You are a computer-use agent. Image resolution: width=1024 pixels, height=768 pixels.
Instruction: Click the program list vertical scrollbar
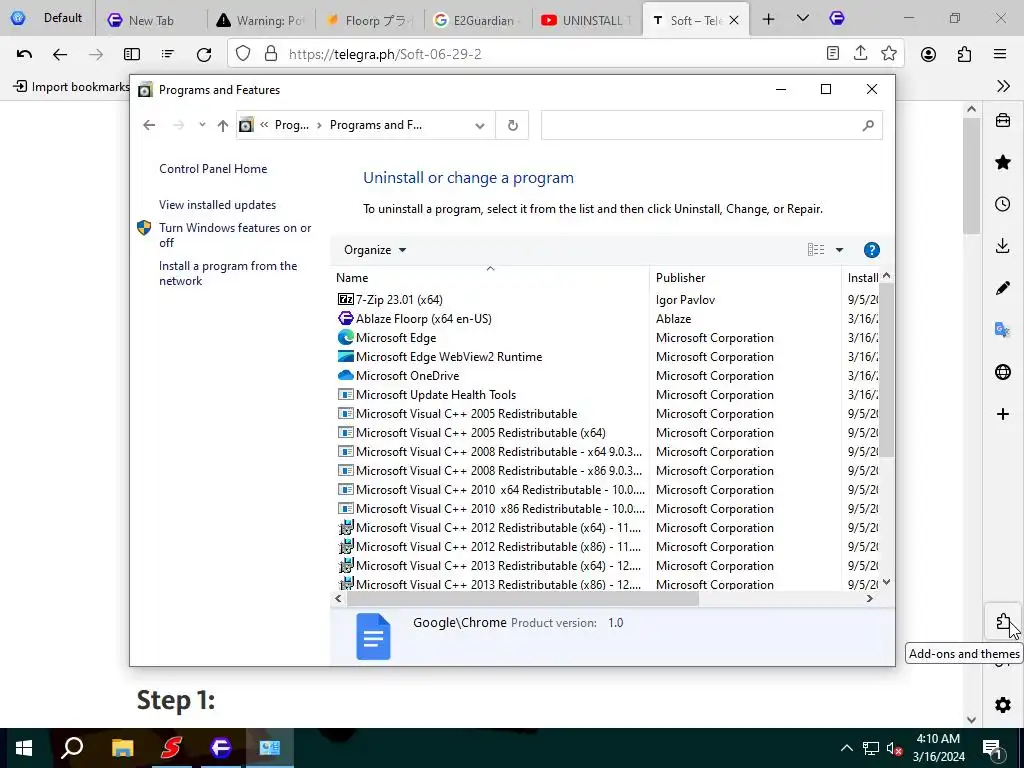coord(886,370)
